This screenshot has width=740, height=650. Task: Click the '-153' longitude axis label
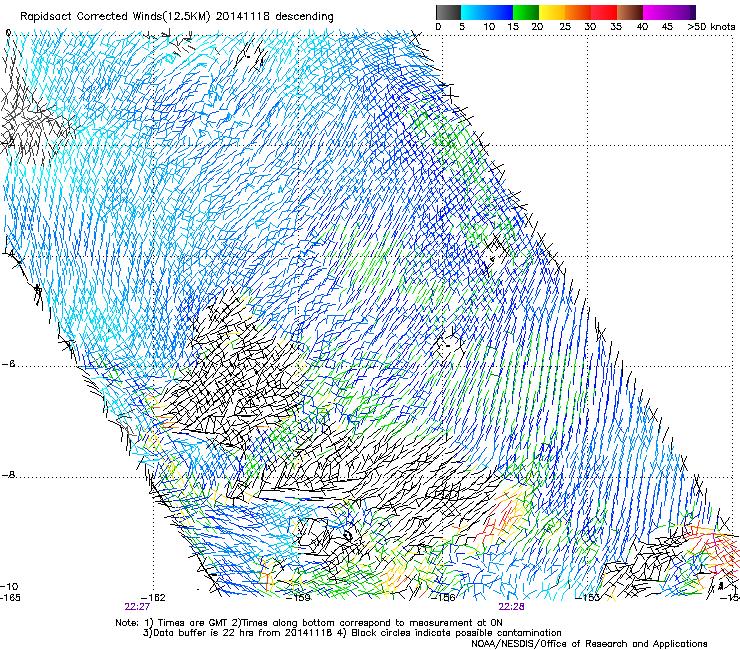point(587,597)
